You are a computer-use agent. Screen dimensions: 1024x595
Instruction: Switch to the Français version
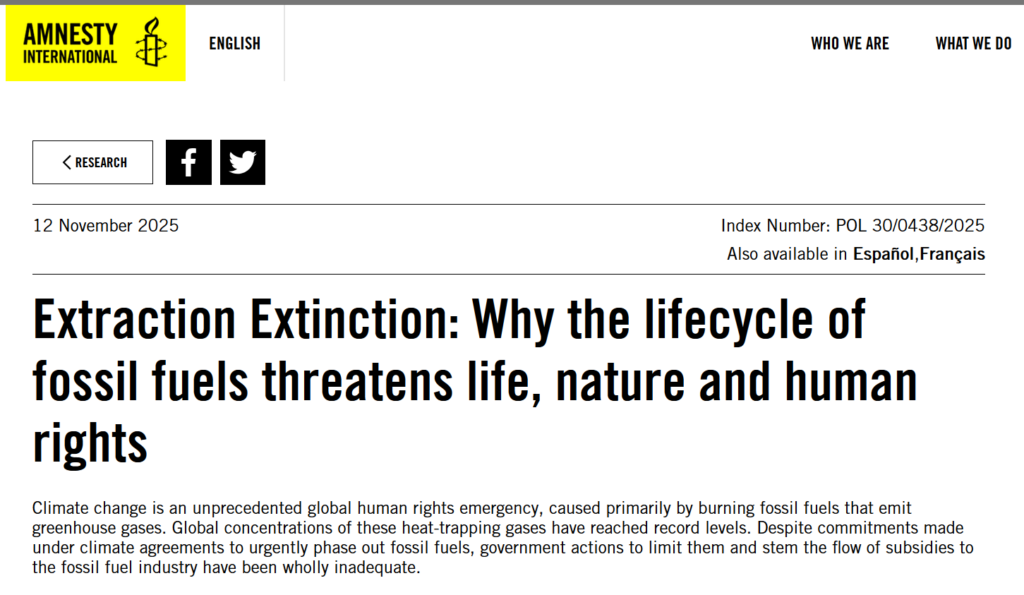tap(953, 254)
